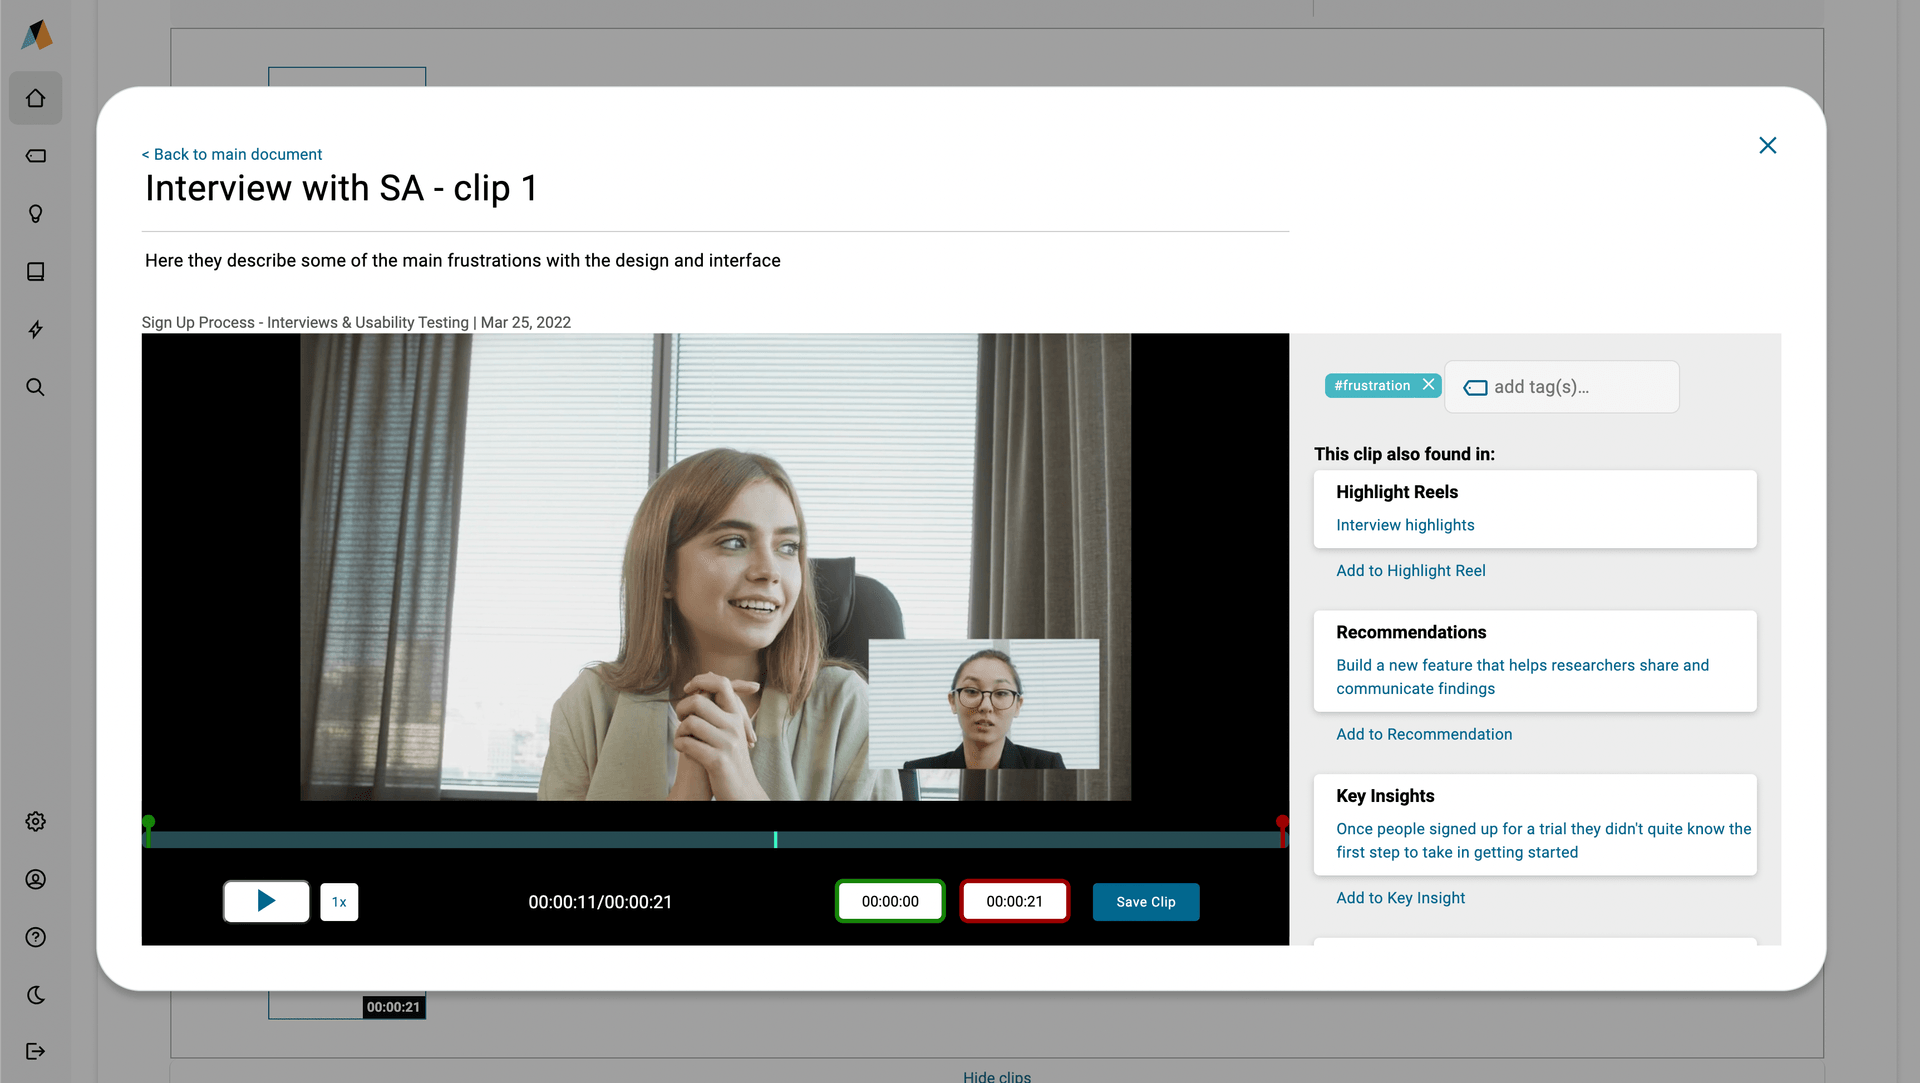Click the Interview highlights reel entry

tap(1404, 524)
